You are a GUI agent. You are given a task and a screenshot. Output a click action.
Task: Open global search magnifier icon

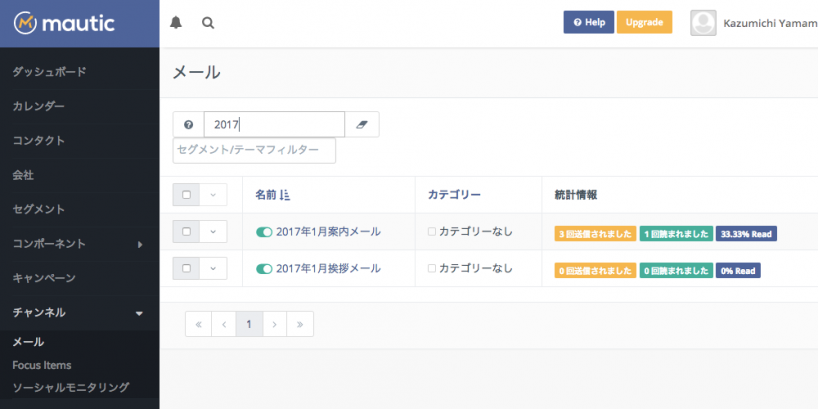click(208, 22)
